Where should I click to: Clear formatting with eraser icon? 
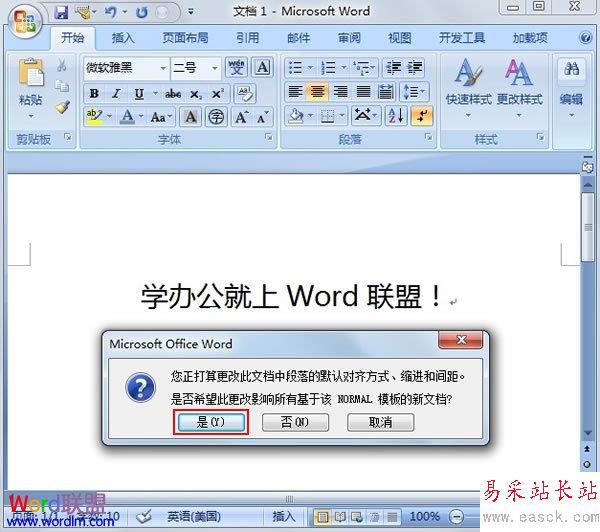pos(245,94)
